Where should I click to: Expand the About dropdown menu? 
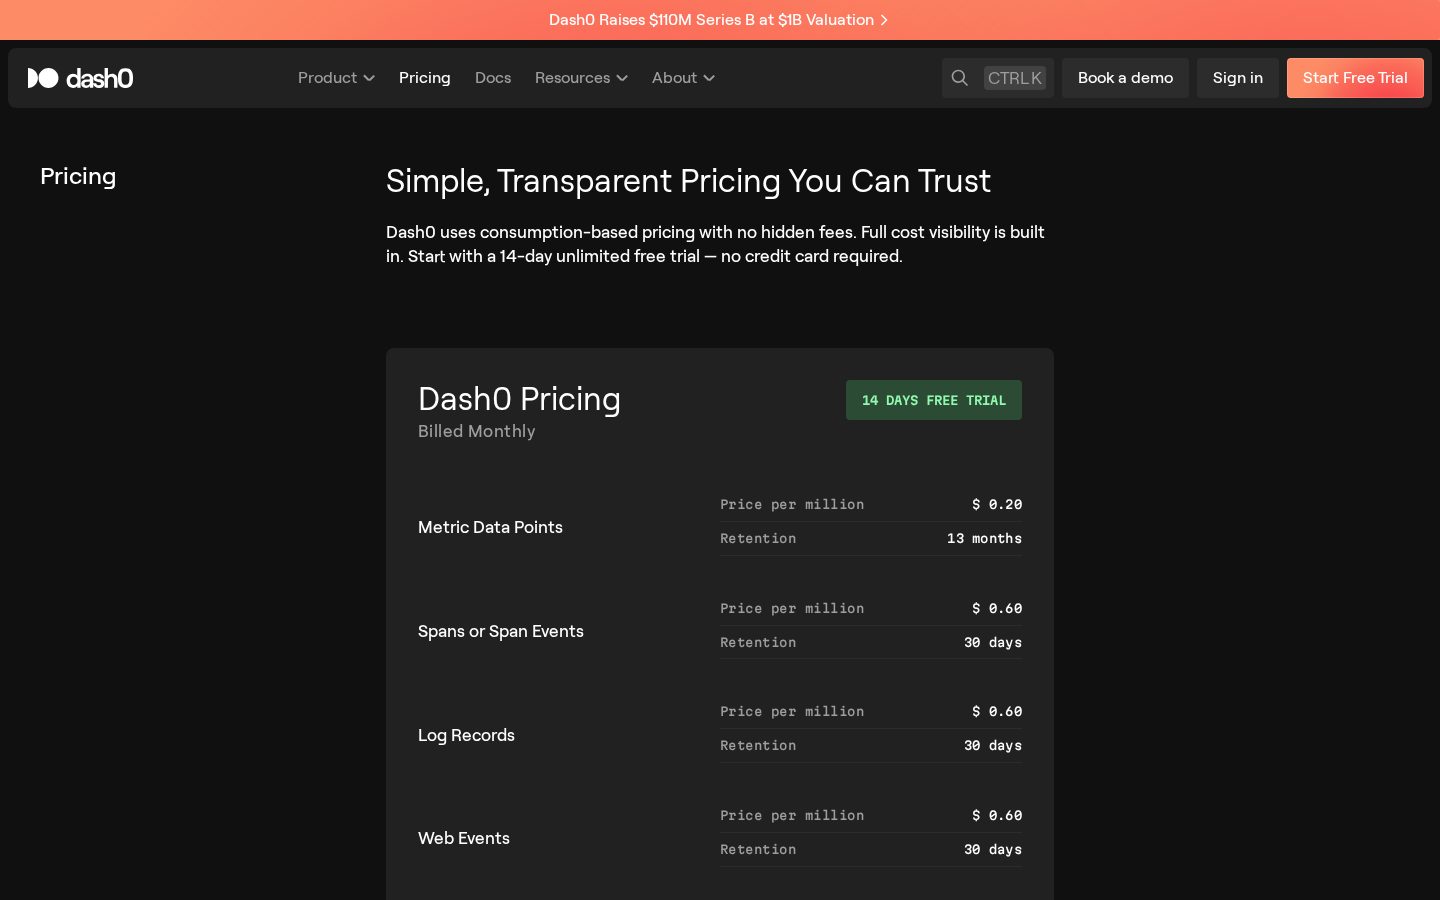[683, 78]
